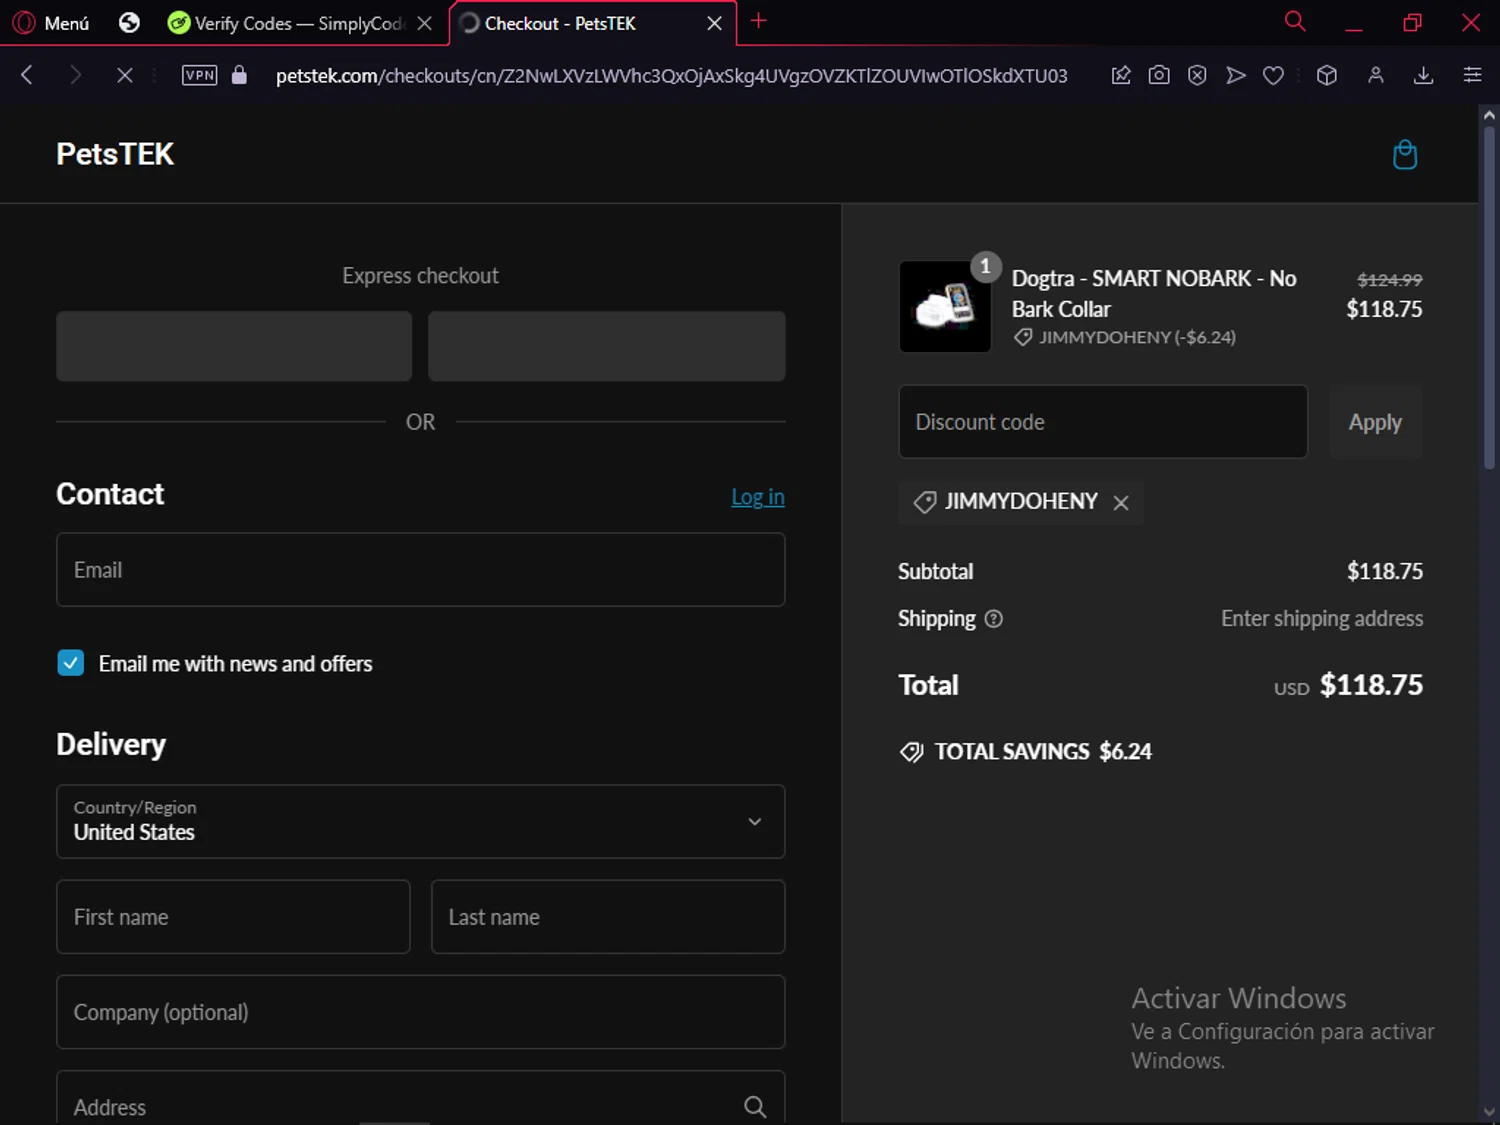1500x1125 pixels.
Task: Open the easy setup sliders icon
Action: 1472,75
